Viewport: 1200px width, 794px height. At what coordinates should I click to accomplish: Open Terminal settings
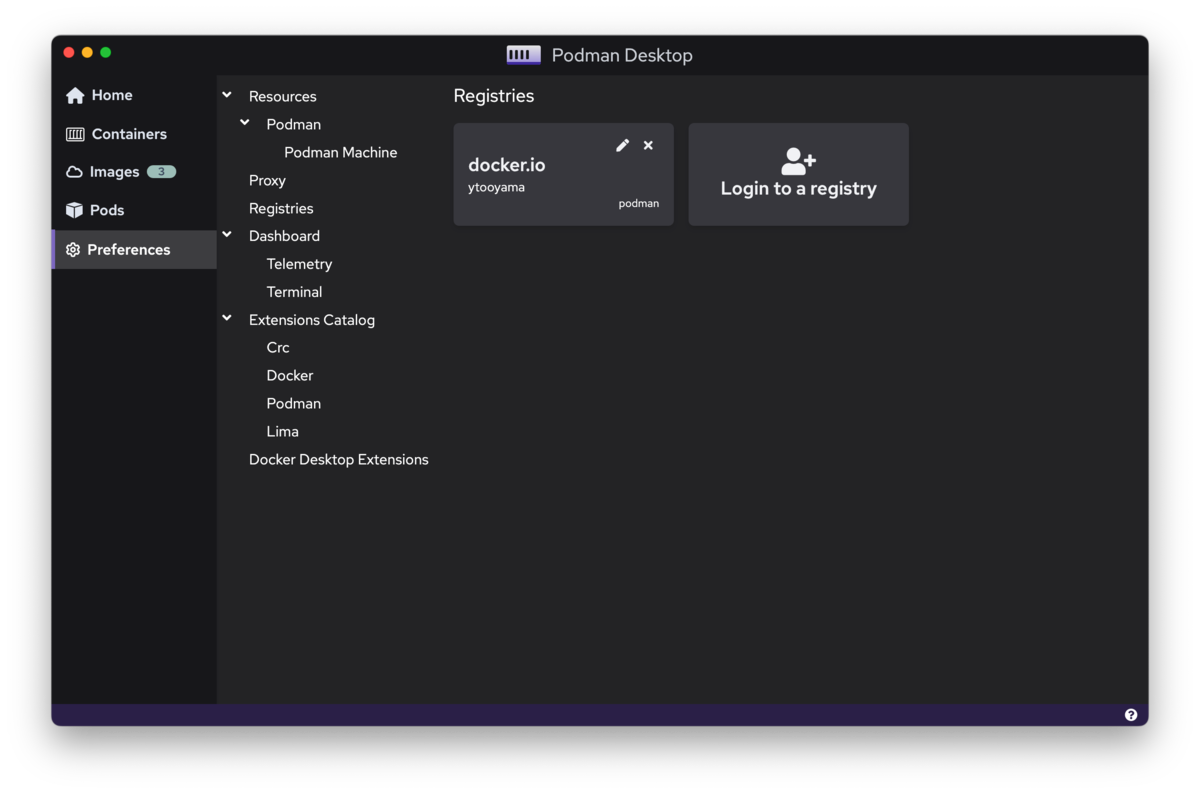tap(294, 292)
